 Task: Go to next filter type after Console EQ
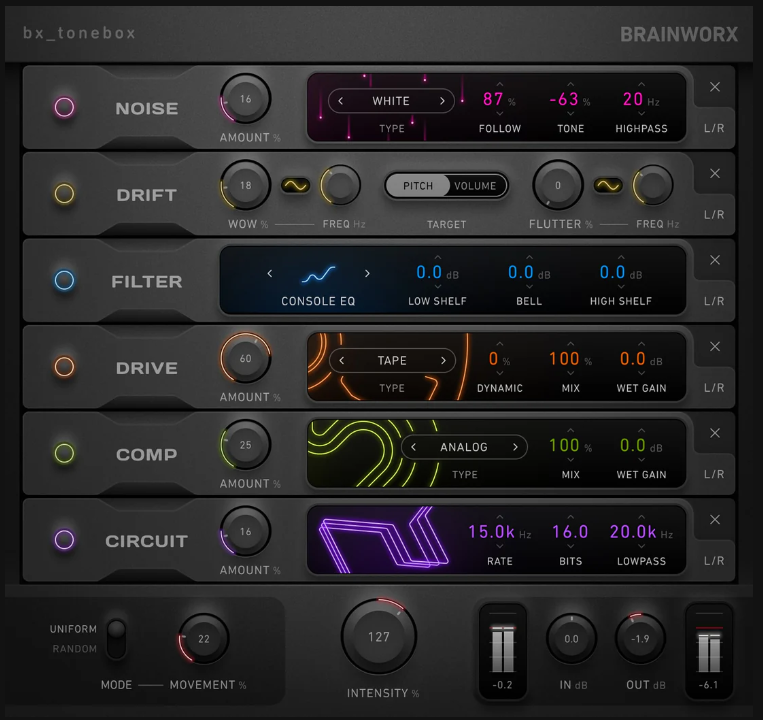coord(367,274)
